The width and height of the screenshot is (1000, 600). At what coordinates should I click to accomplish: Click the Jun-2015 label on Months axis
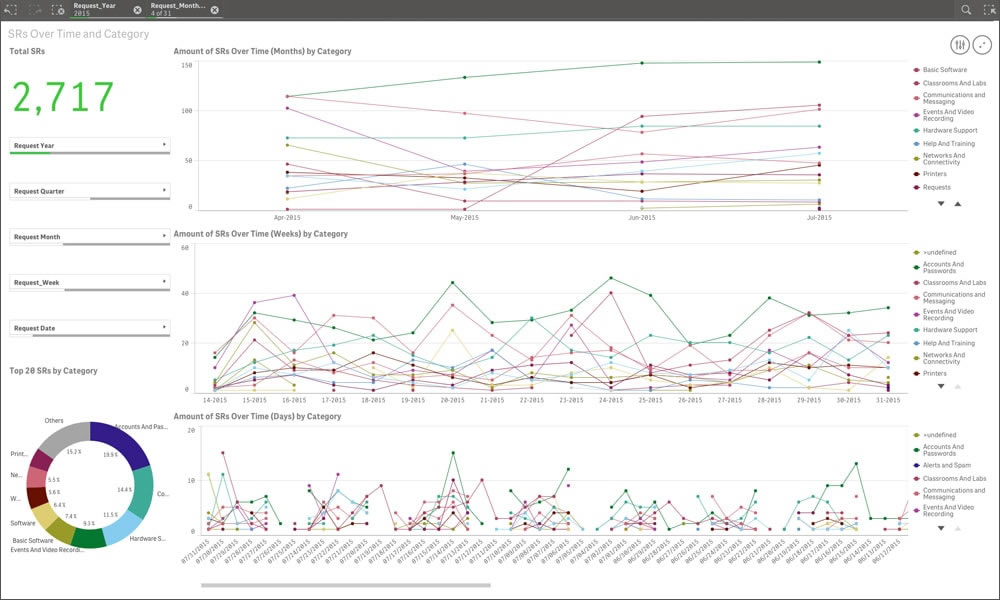pos(642,217)
